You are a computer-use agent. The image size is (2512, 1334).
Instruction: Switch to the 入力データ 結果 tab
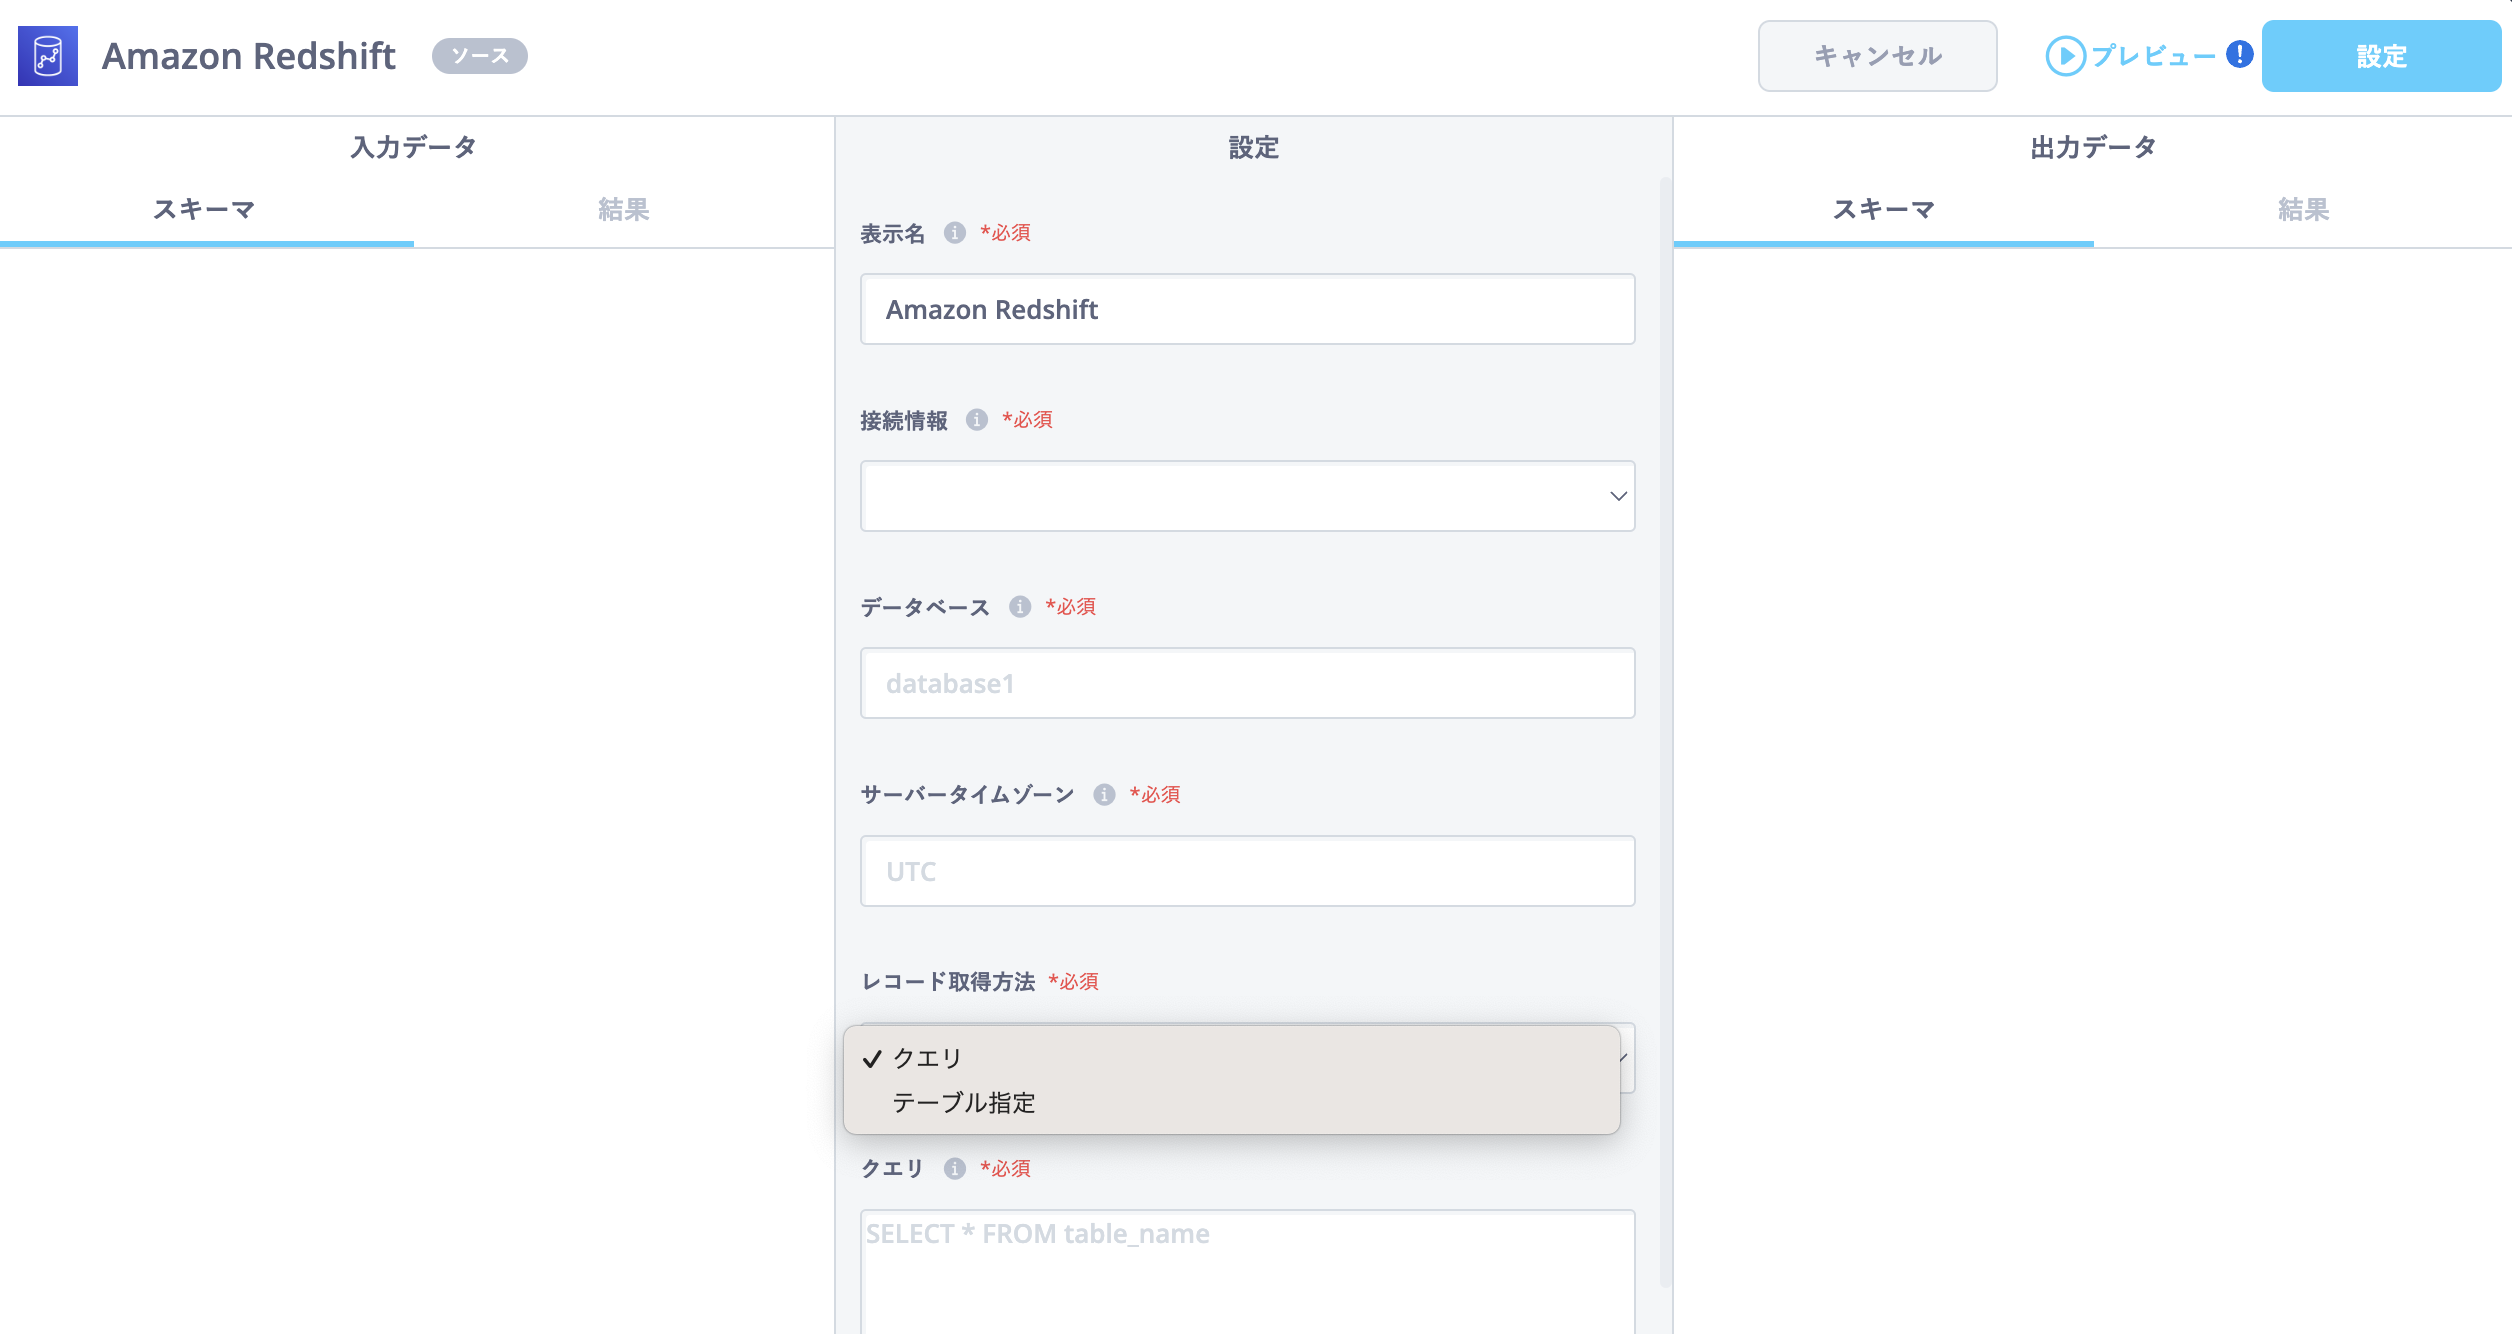624,210
